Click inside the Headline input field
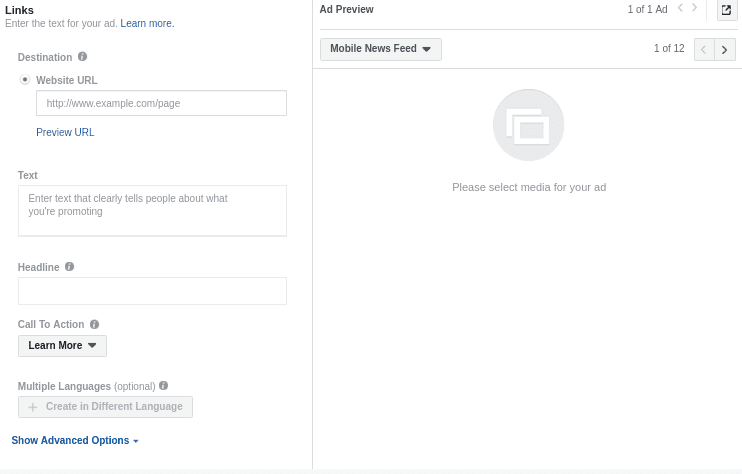The width and height of the screenshot is (742, 474). click(152, 291)
